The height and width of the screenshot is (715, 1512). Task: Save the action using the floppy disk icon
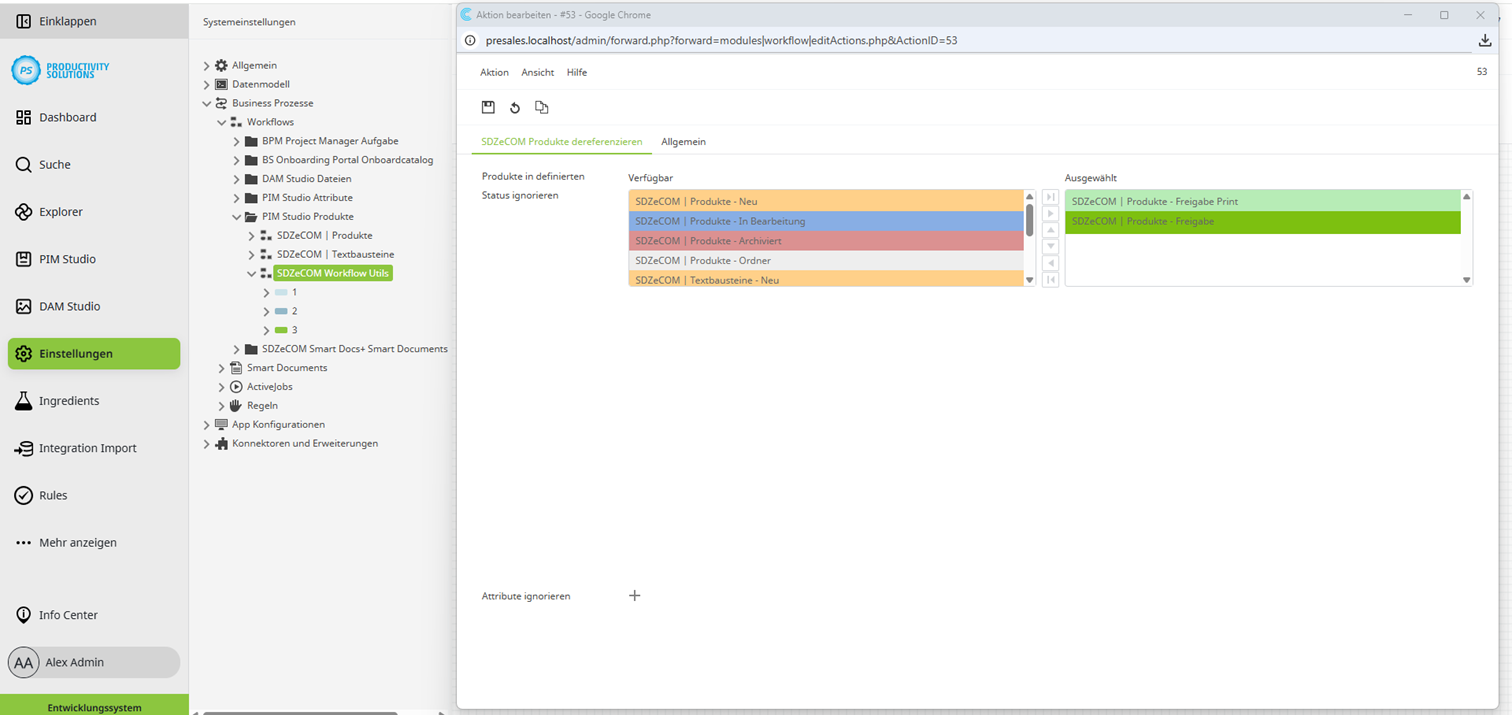coord(489,107)
